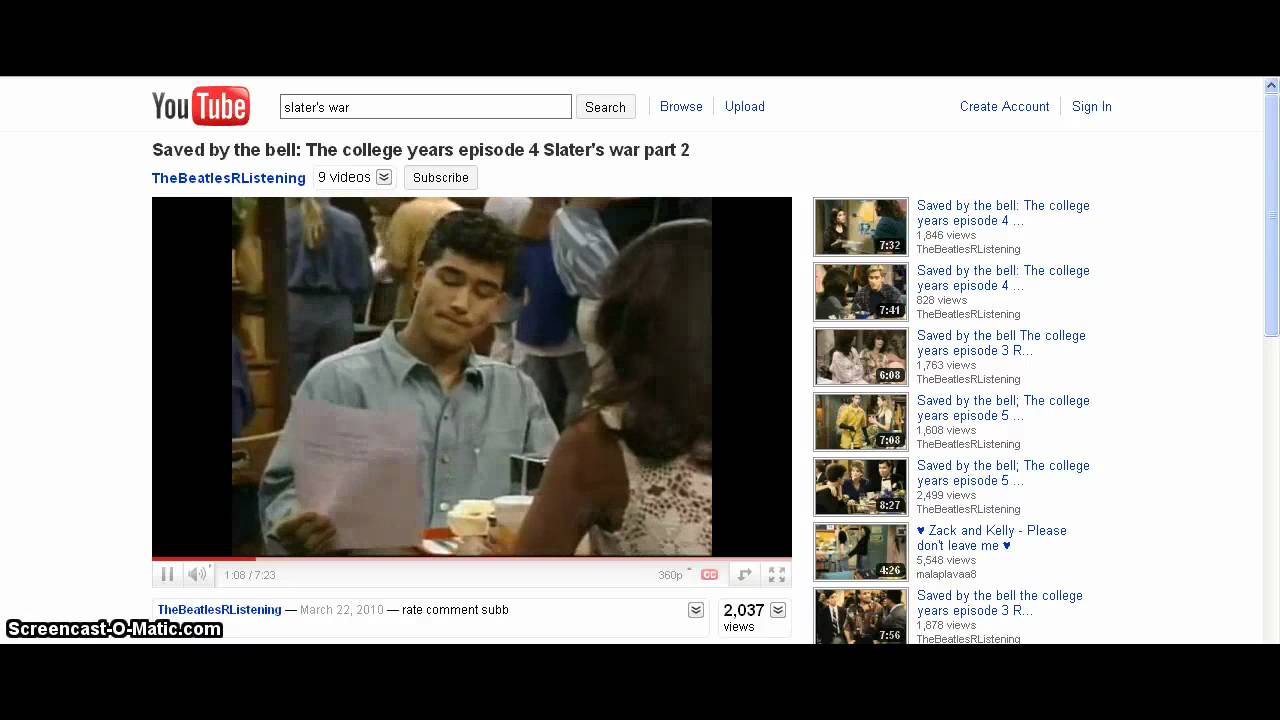
Task: Open the 8:27 related video thumbnail
Action: 860,486
